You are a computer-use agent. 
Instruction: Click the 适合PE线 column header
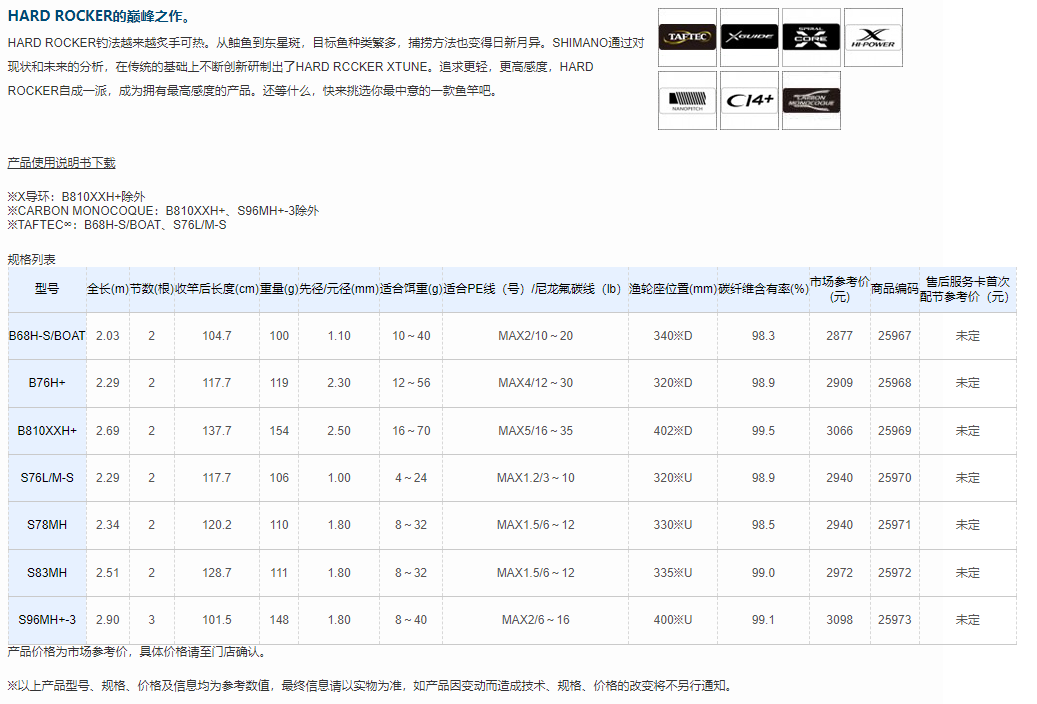(535, 289)
